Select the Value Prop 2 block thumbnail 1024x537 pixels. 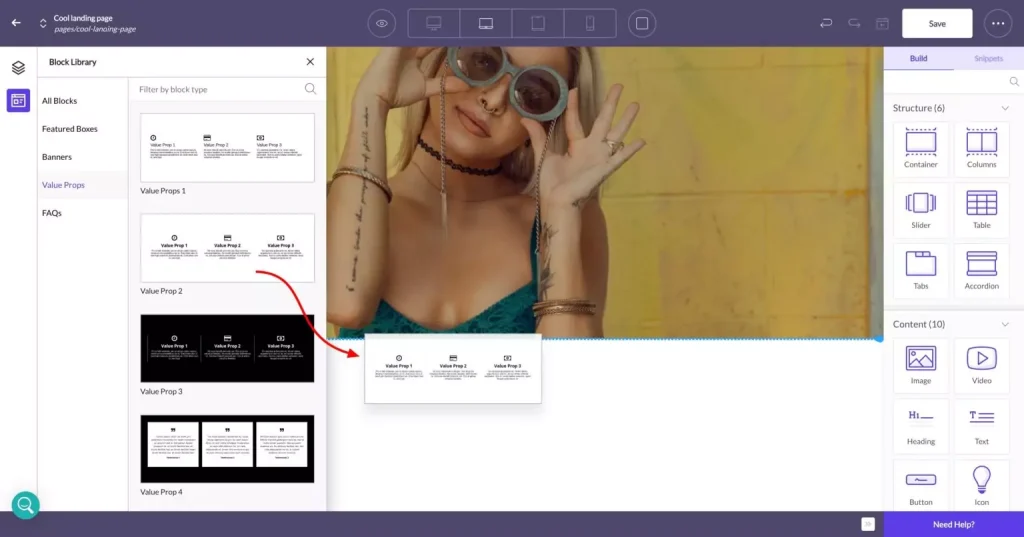pyautogui.click(x=227, y=248)
